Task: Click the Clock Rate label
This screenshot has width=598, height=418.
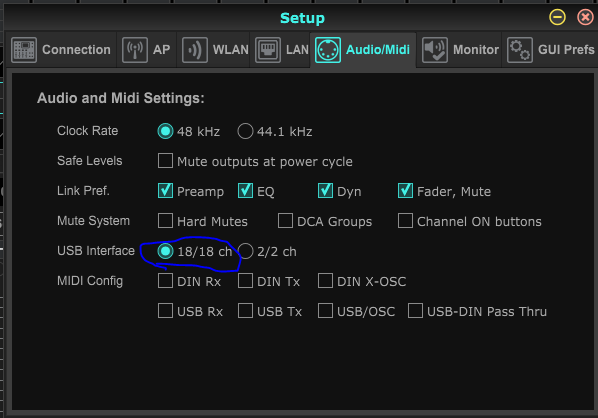Action: pos(88,131)
